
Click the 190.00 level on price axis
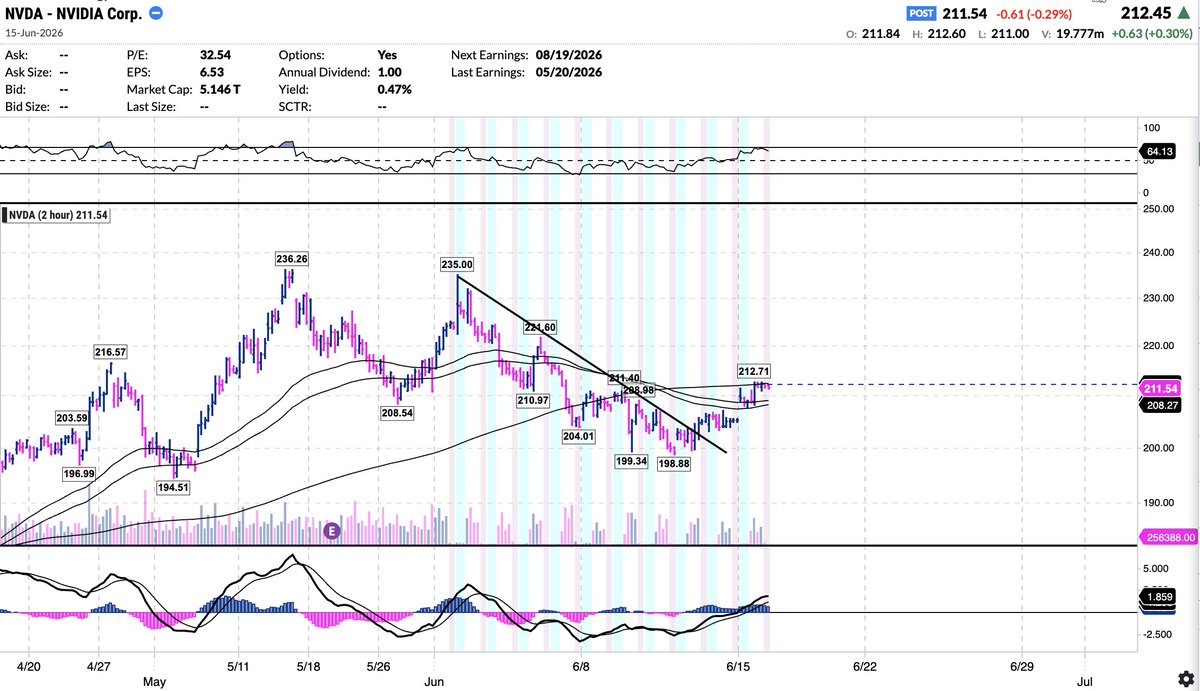click(1158, 503)
